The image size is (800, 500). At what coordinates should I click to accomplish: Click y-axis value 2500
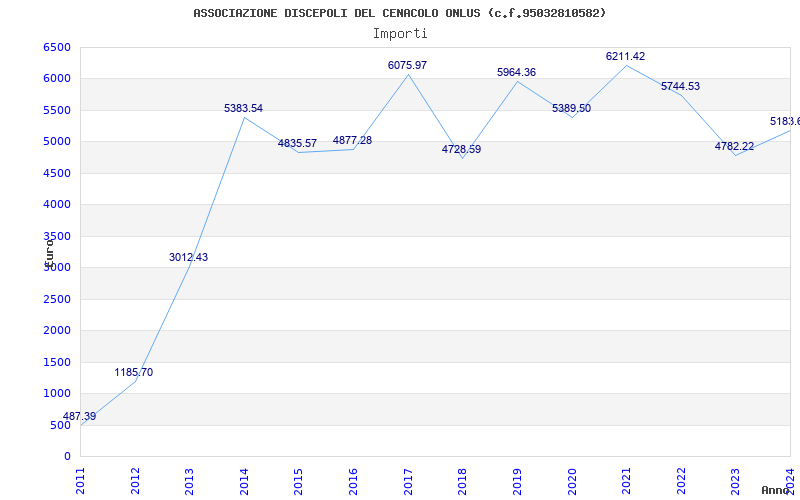[x=57, y=299]
